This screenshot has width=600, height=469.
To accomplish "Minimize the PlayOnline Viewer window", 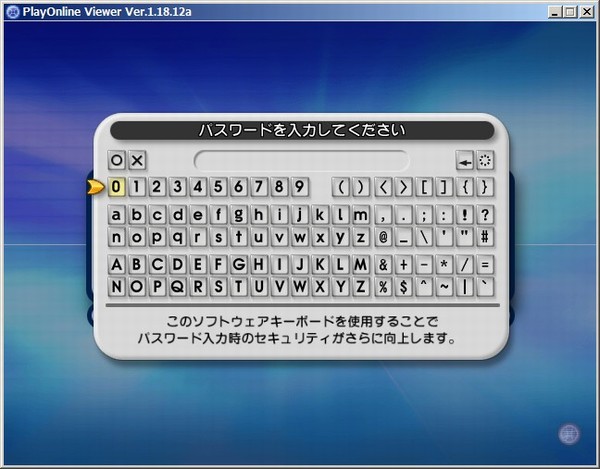I will 554,12.
